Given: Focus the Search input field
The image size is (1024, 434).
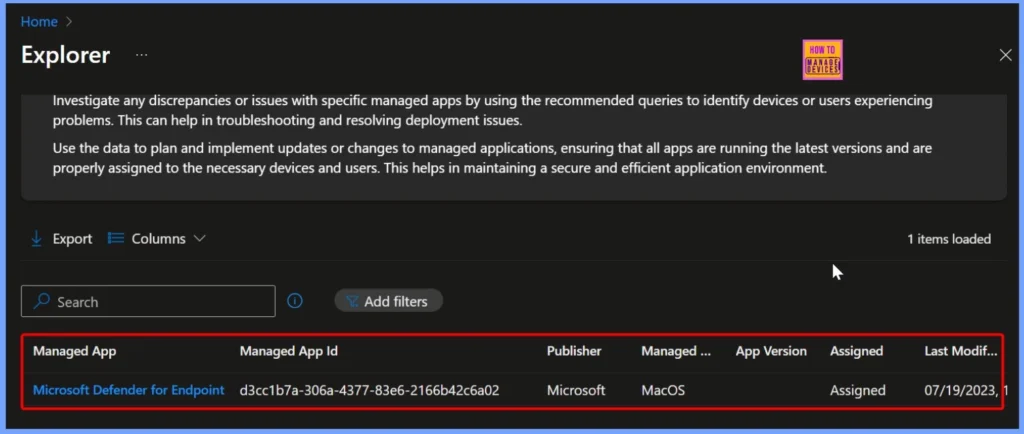Looking at the screenshot, I should pyautogui.click(x=148, y=302).
